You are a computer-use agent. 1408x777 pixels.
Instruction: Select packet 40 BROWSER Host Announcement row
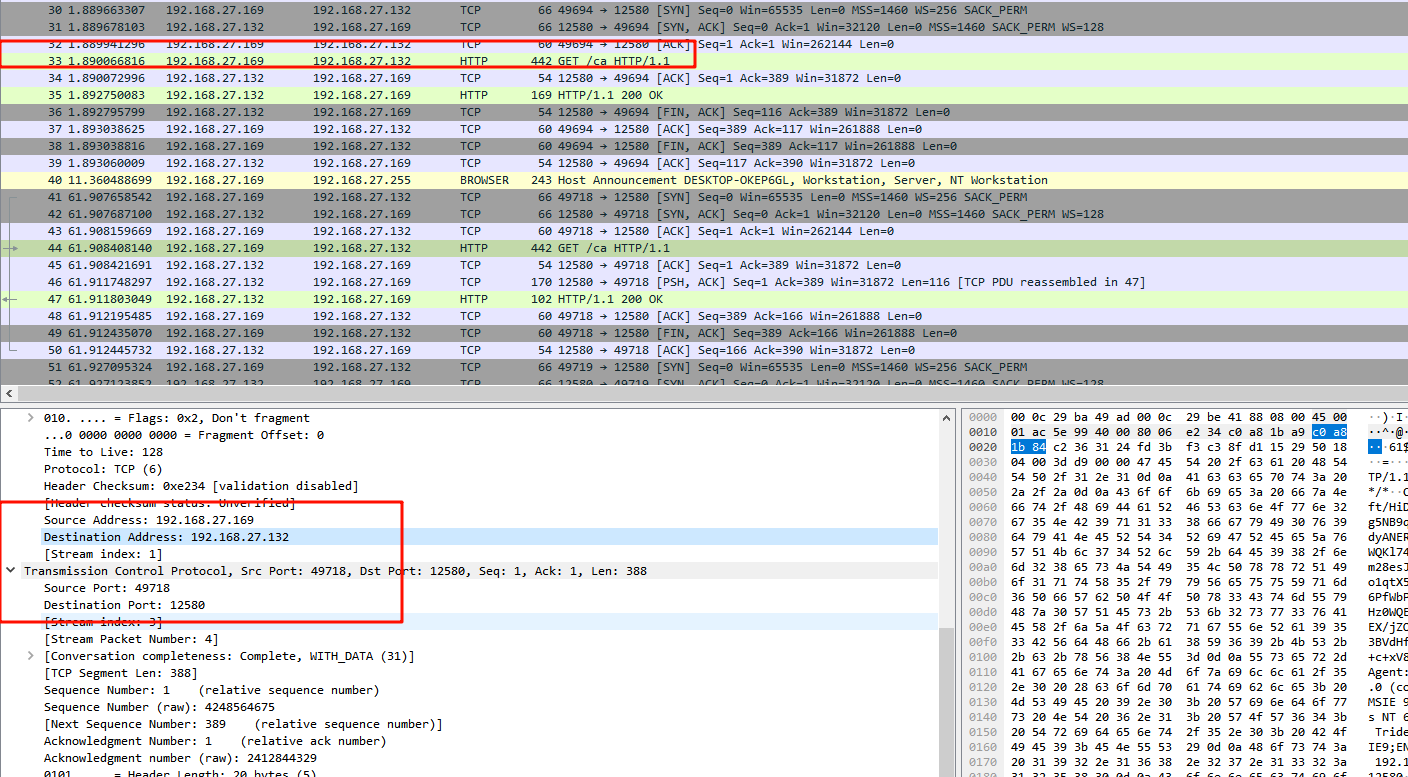704,180
